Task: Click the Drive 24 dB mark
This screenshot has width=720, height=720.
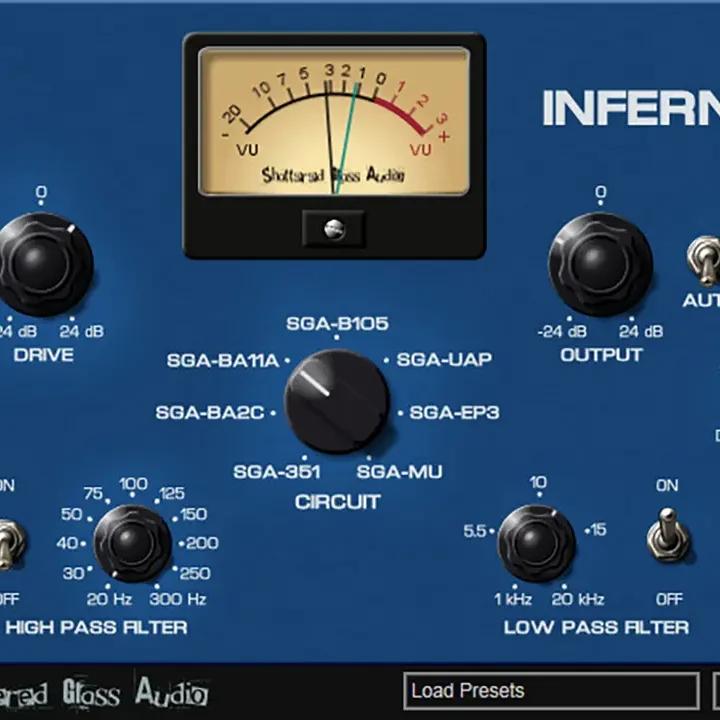Action: [x=81, y=331]
